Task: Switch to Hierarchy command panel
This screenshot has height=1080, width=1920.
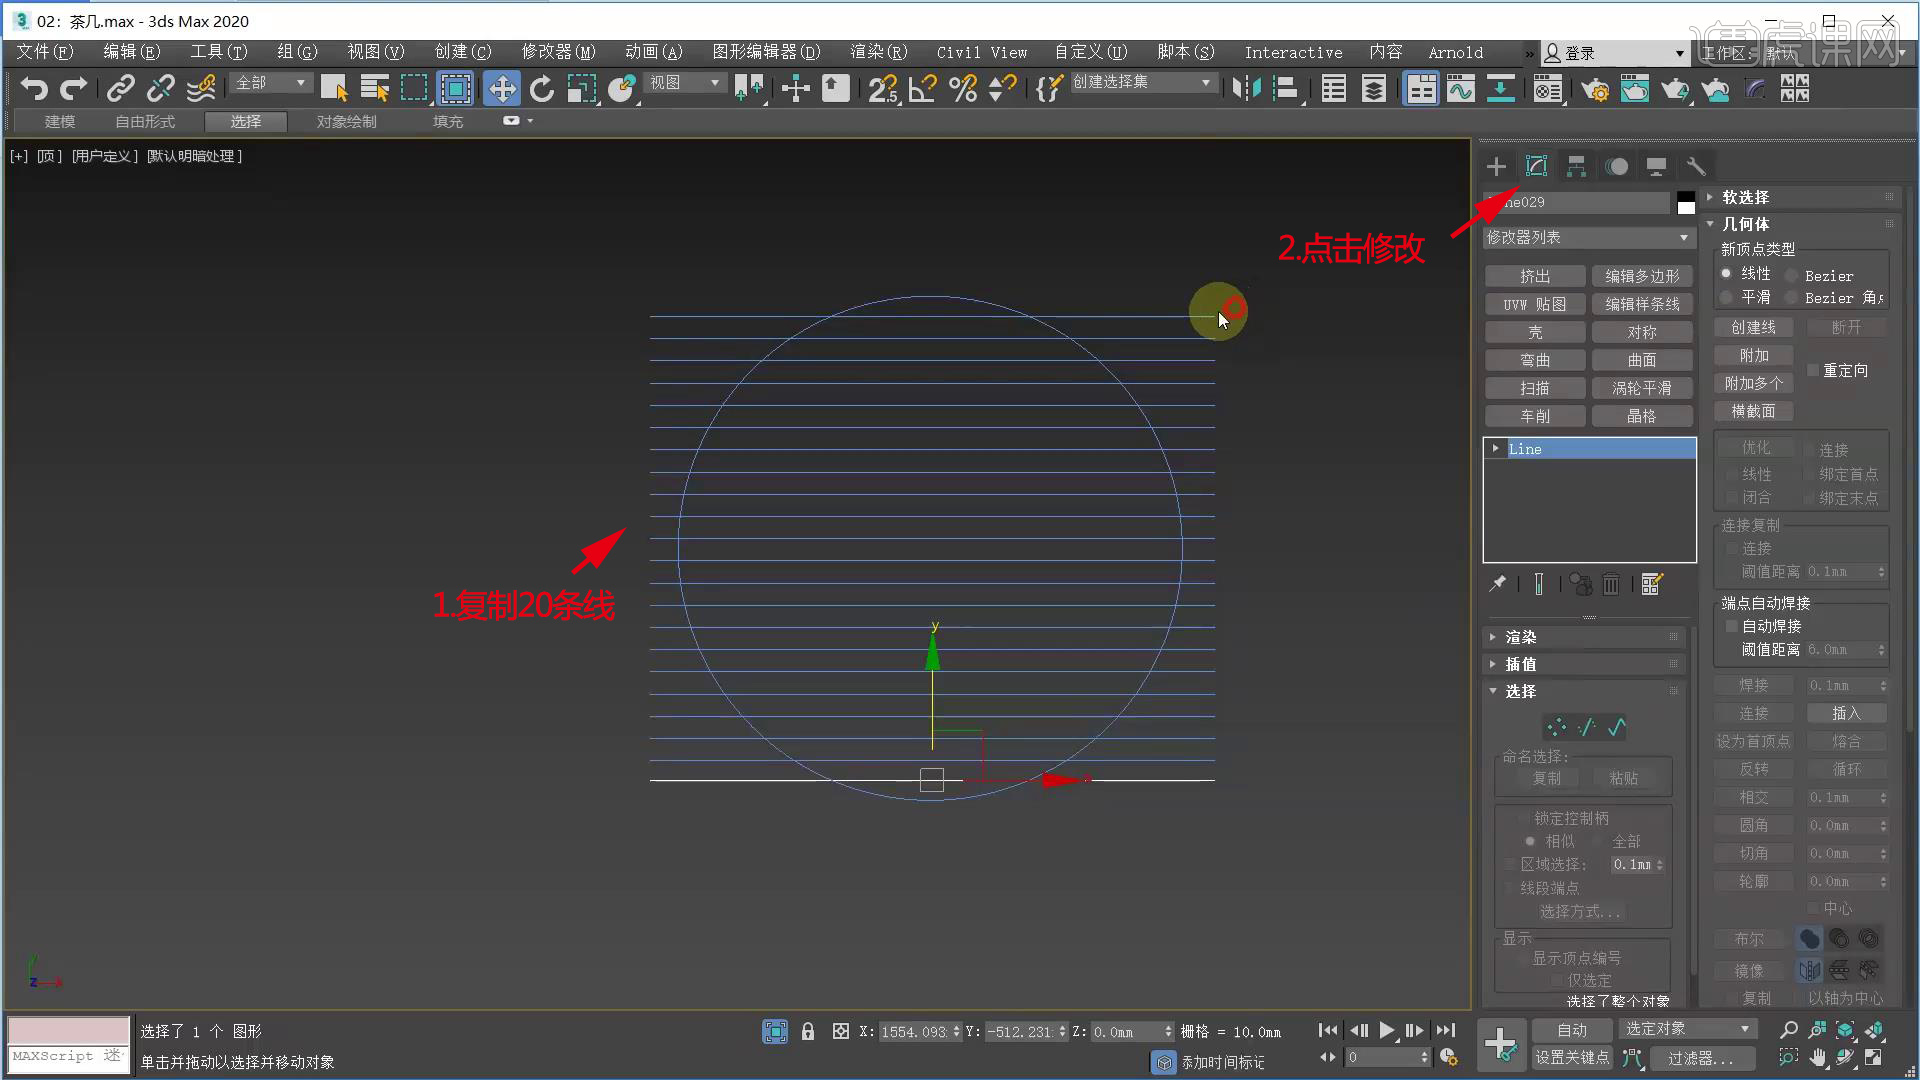Action: tap(1576, 166)
